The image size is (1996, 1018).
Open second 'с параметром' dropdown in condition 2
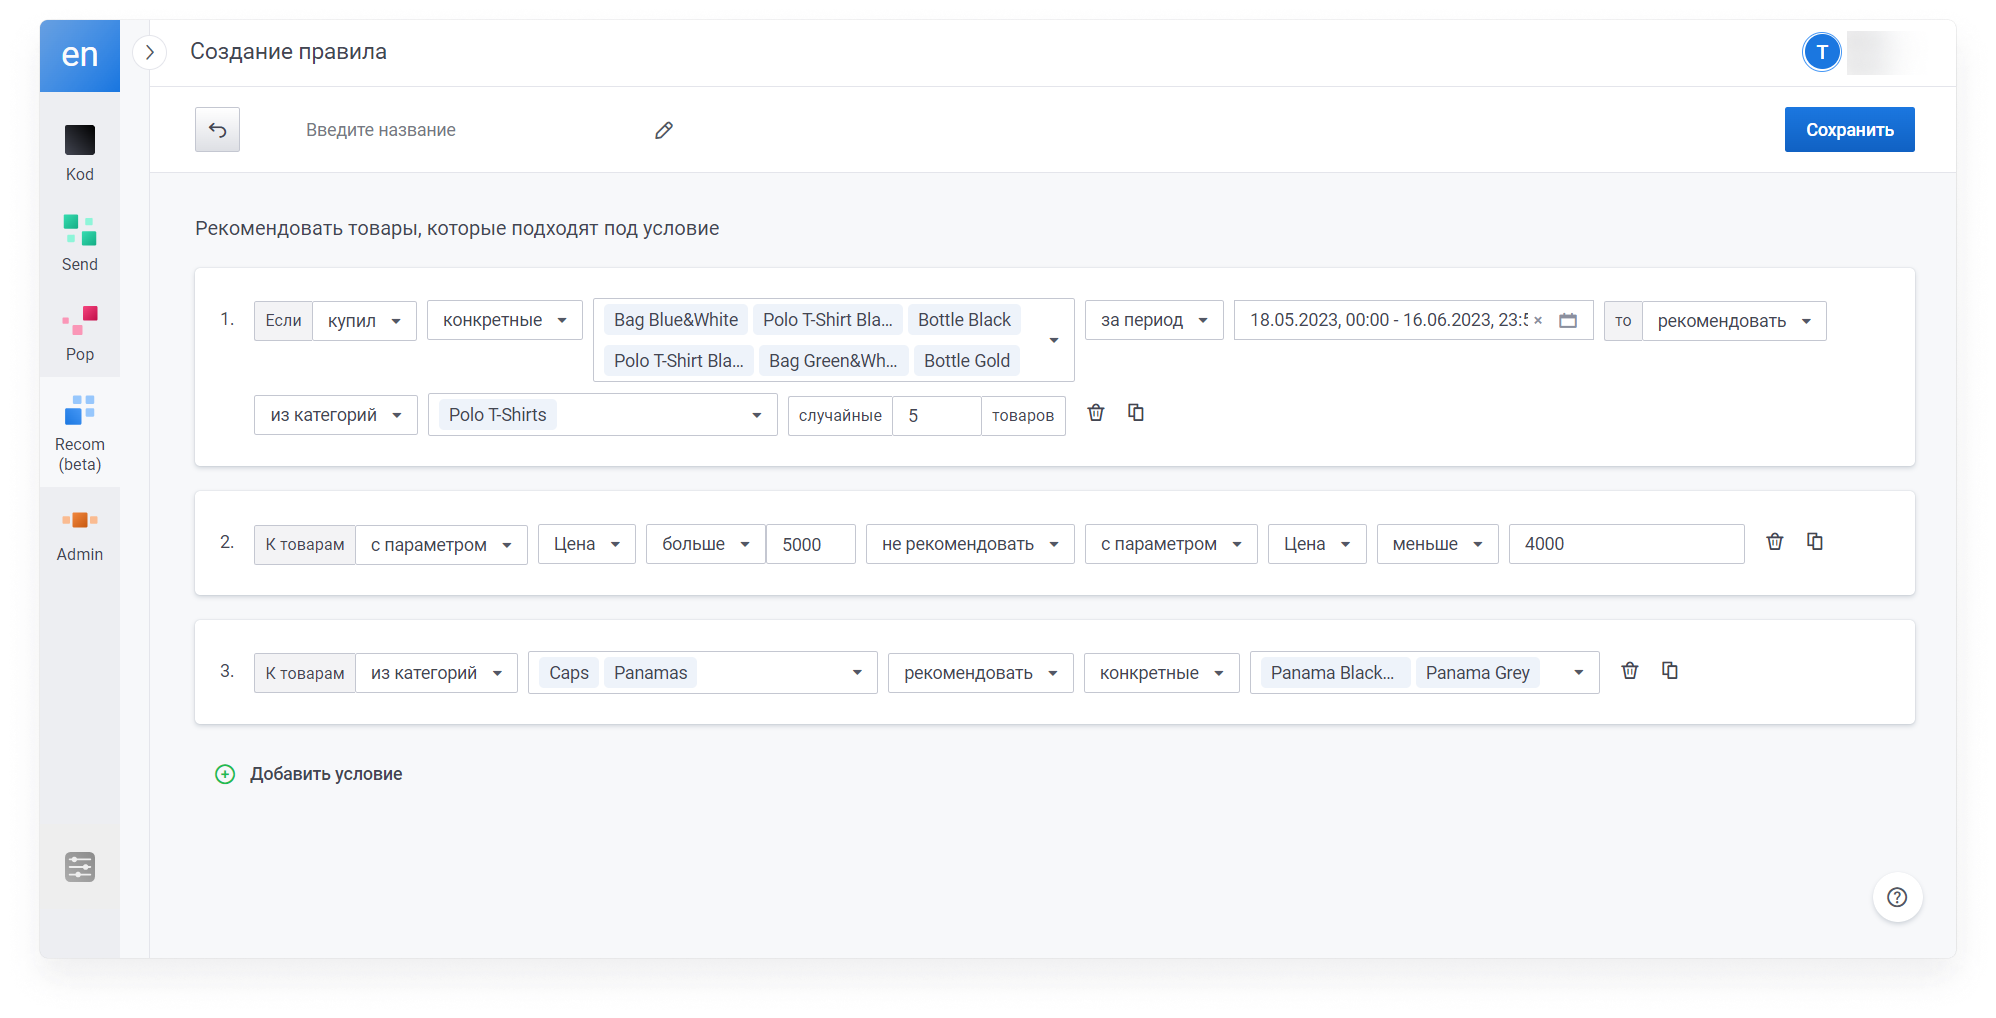tap(1171, 545)
